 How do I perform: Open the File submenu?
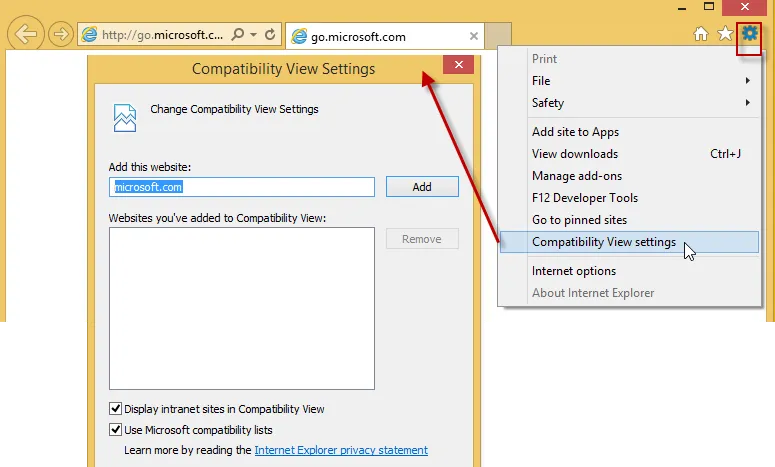click(x=630, y=81)
